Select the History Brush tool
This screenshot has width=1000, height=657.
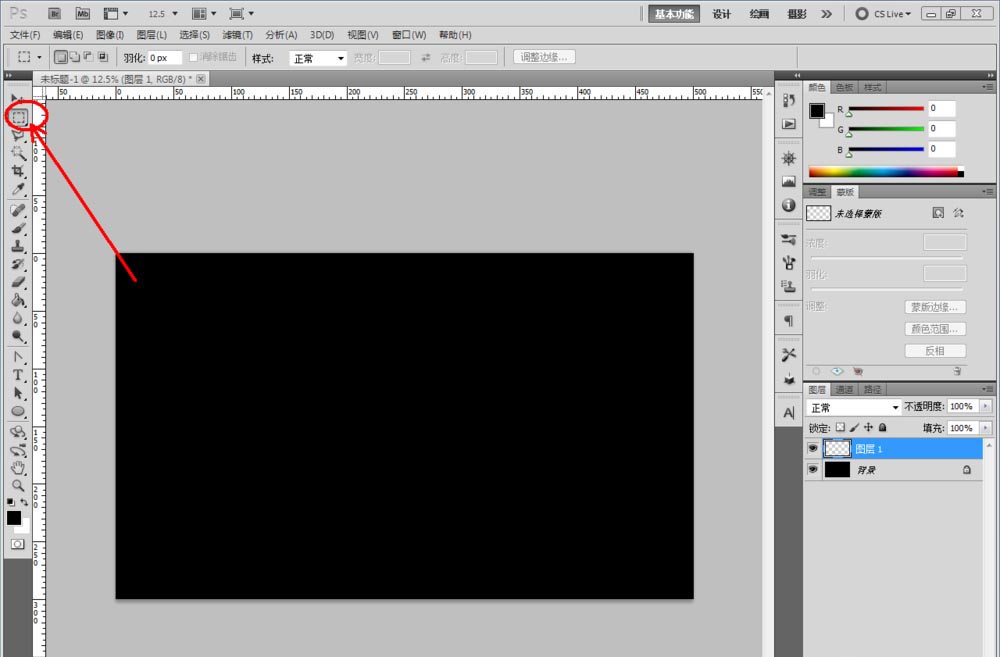18,263
